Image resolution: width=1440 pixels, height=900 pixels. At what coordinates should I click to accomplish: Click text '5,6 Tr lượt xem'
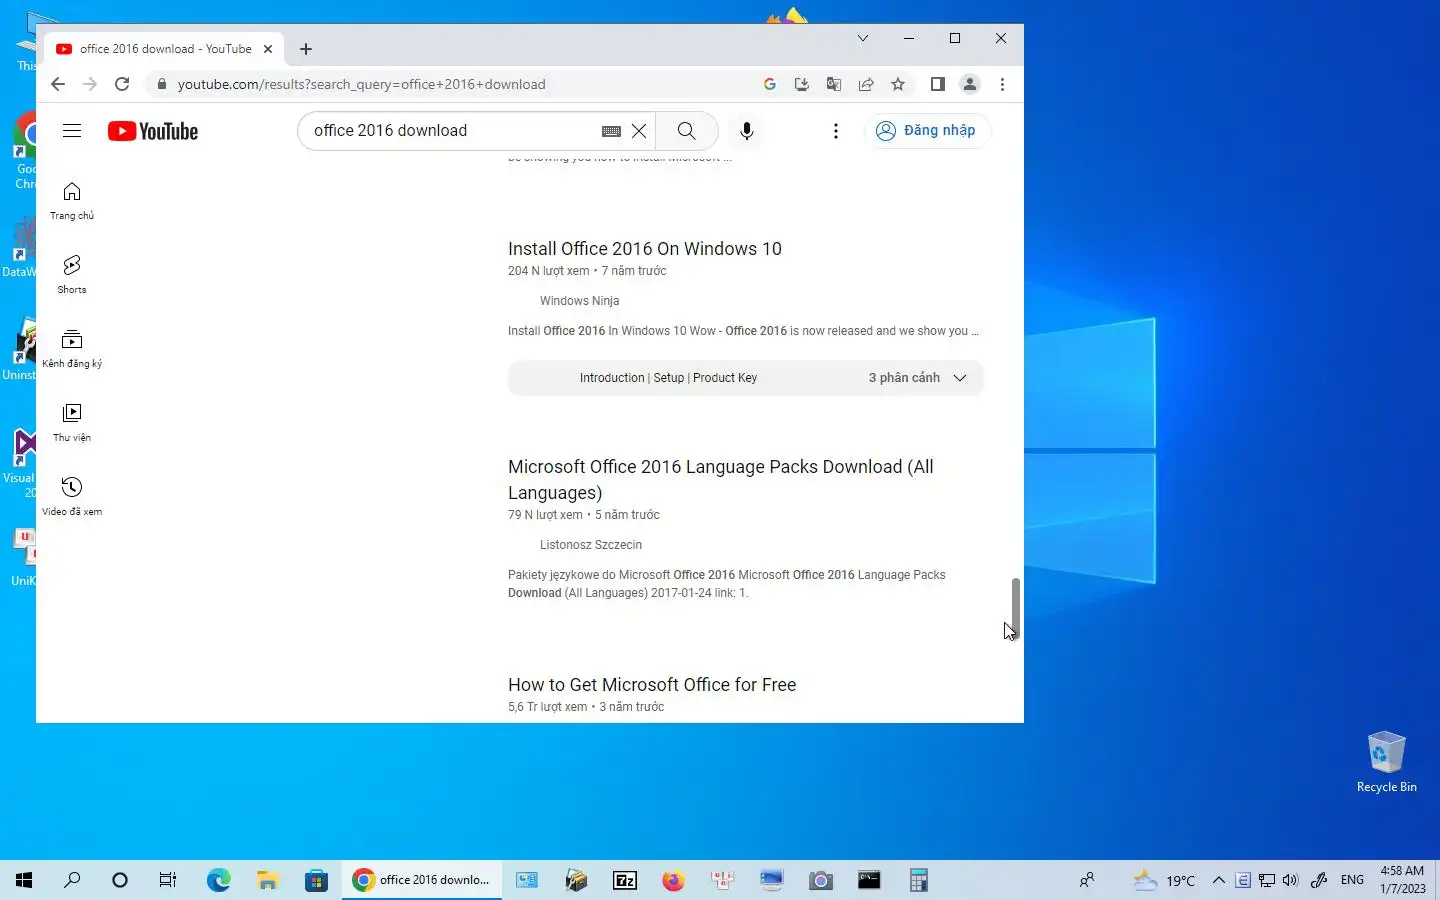pyautogui.click(x=547, y=707)
